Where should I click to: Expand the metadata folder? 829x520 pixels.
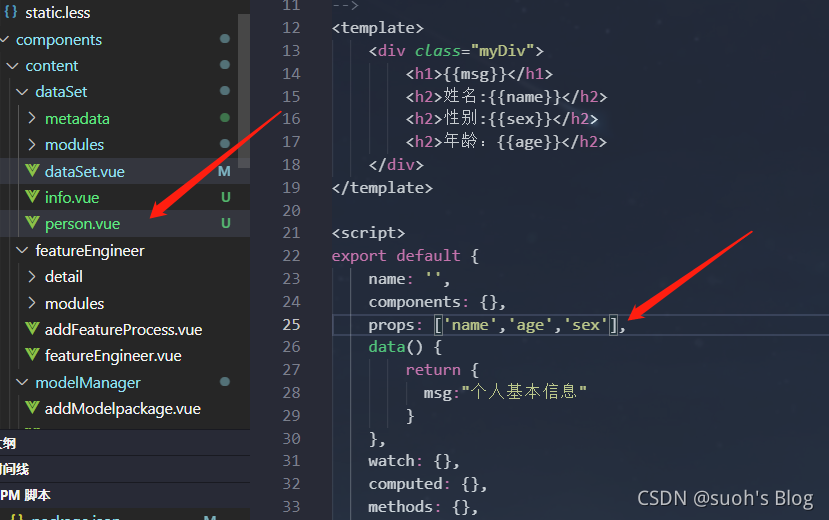coord(32,118)
